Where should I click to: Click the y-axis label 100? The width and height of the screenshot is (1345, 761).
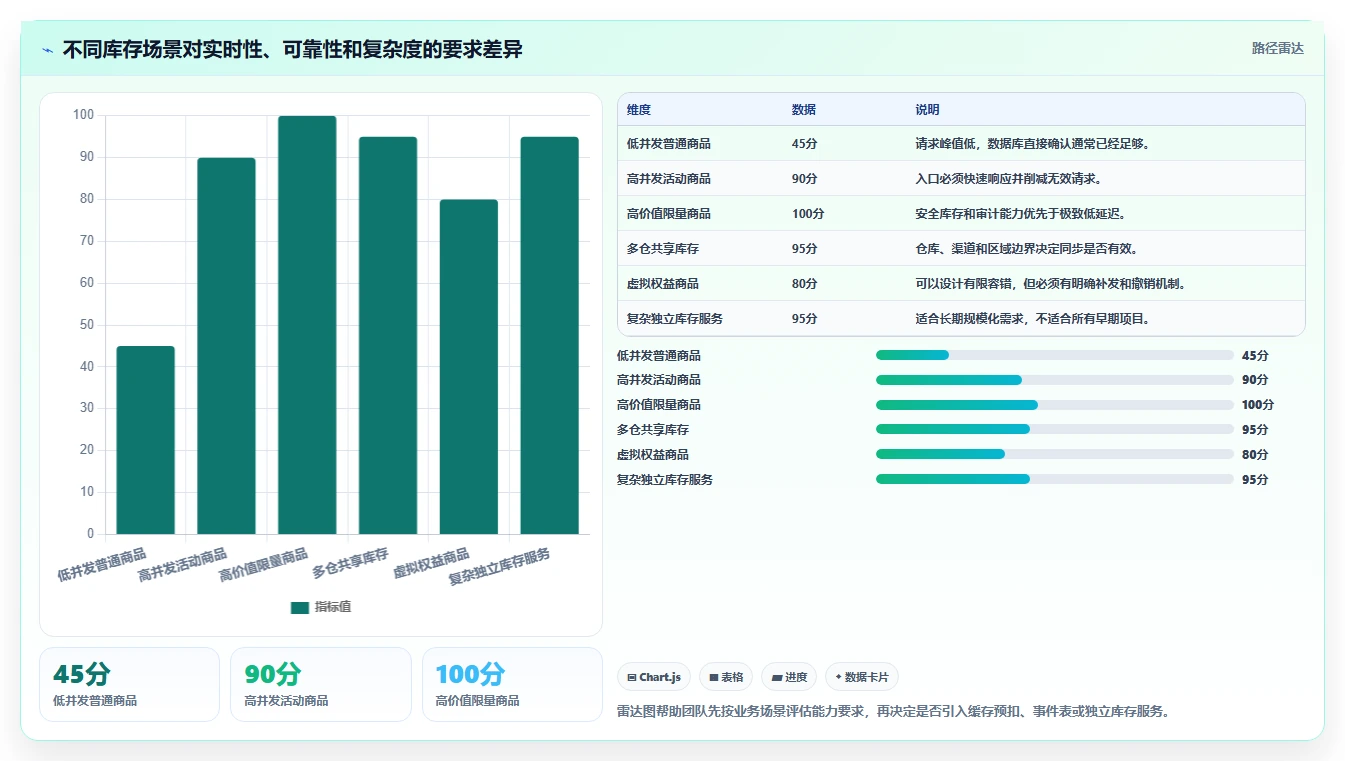(x=83, y=115)
